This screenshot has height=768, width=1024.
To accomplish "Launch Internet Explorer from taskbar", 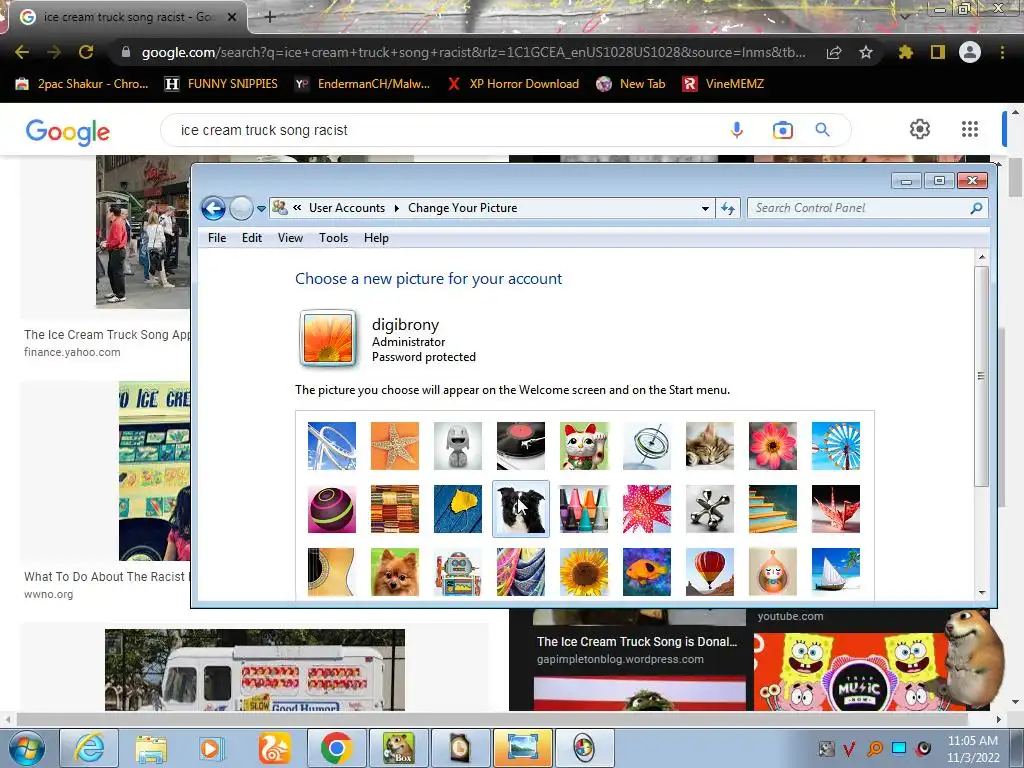I will 89,748.
